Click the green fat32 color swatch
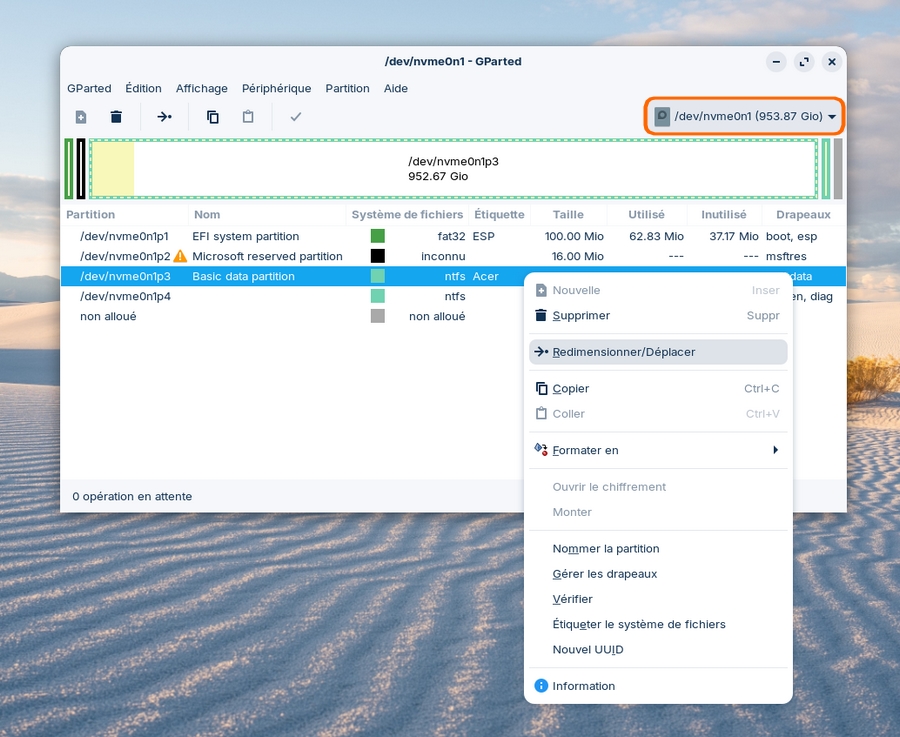The height and width of the screenshot is (737, 900). (377, 237)
